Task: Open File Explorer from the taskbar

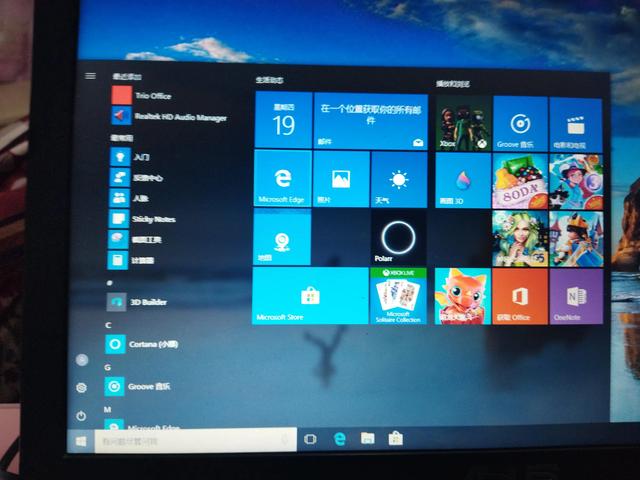Action: point(367,438)
